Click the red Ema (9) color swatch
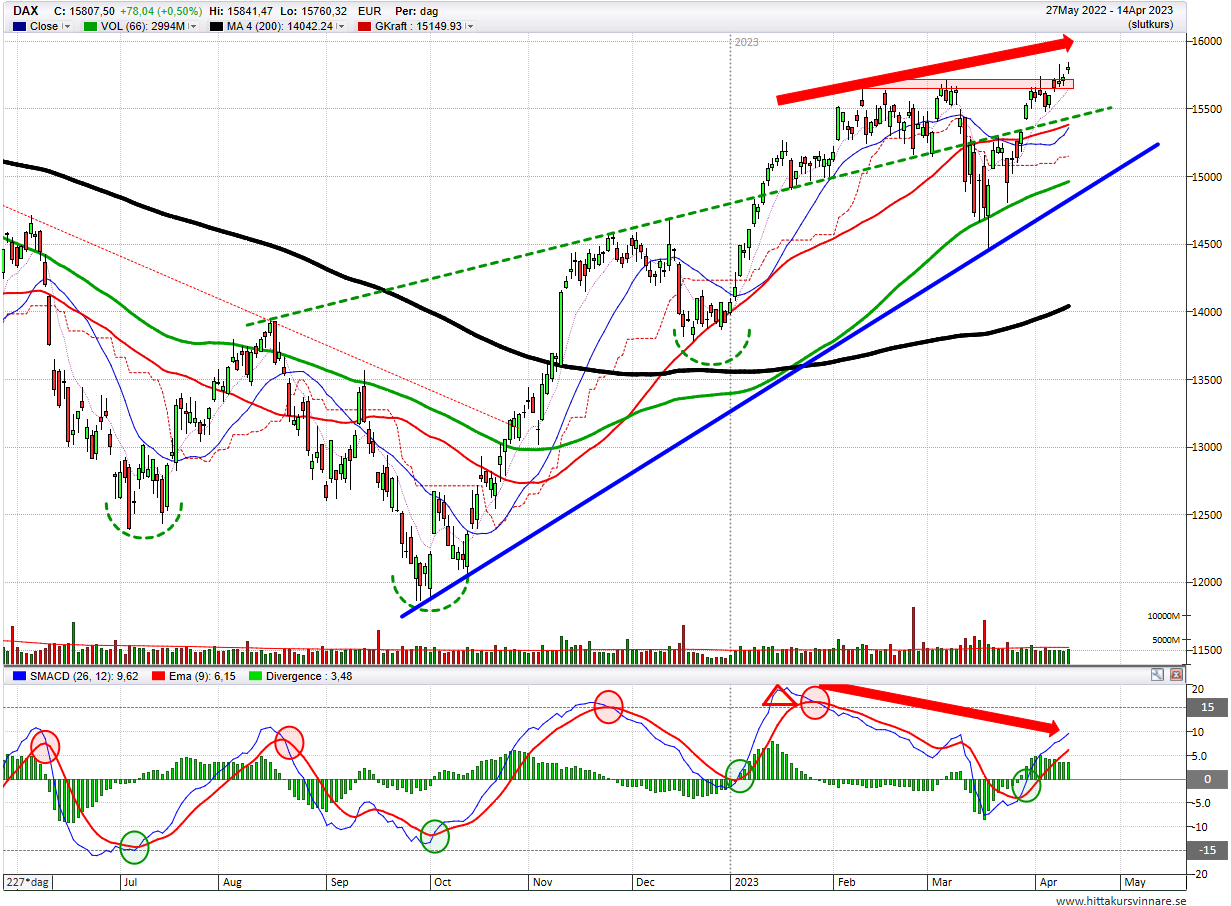The width and height of the screenshot is (1231, 906). tap(158, 676)
